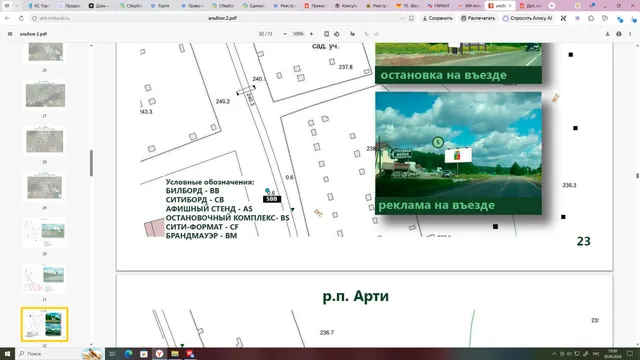Expand the tab list dropdown arrow
The image size is (640, 360).
click(17, 6)
